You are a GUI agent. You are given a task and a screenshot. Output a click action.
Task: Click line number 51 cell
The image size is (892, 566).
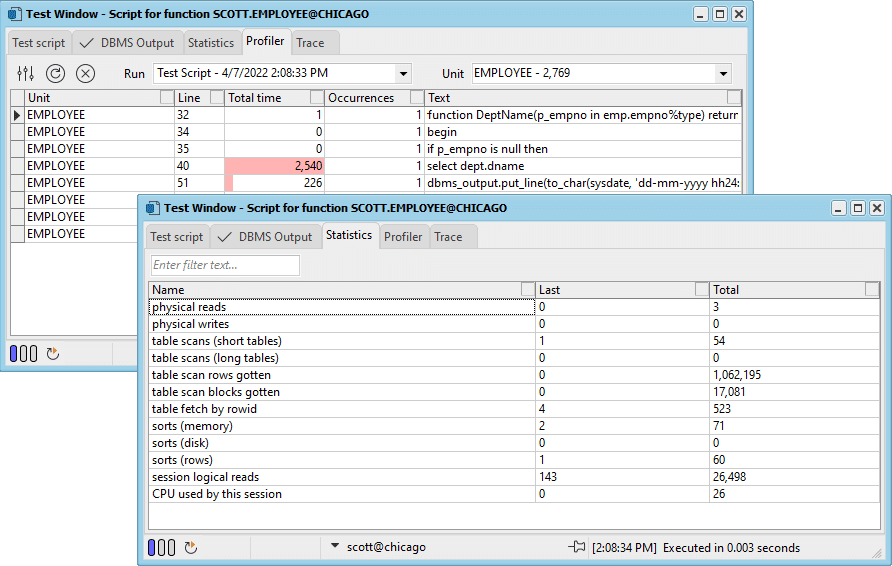199,183
